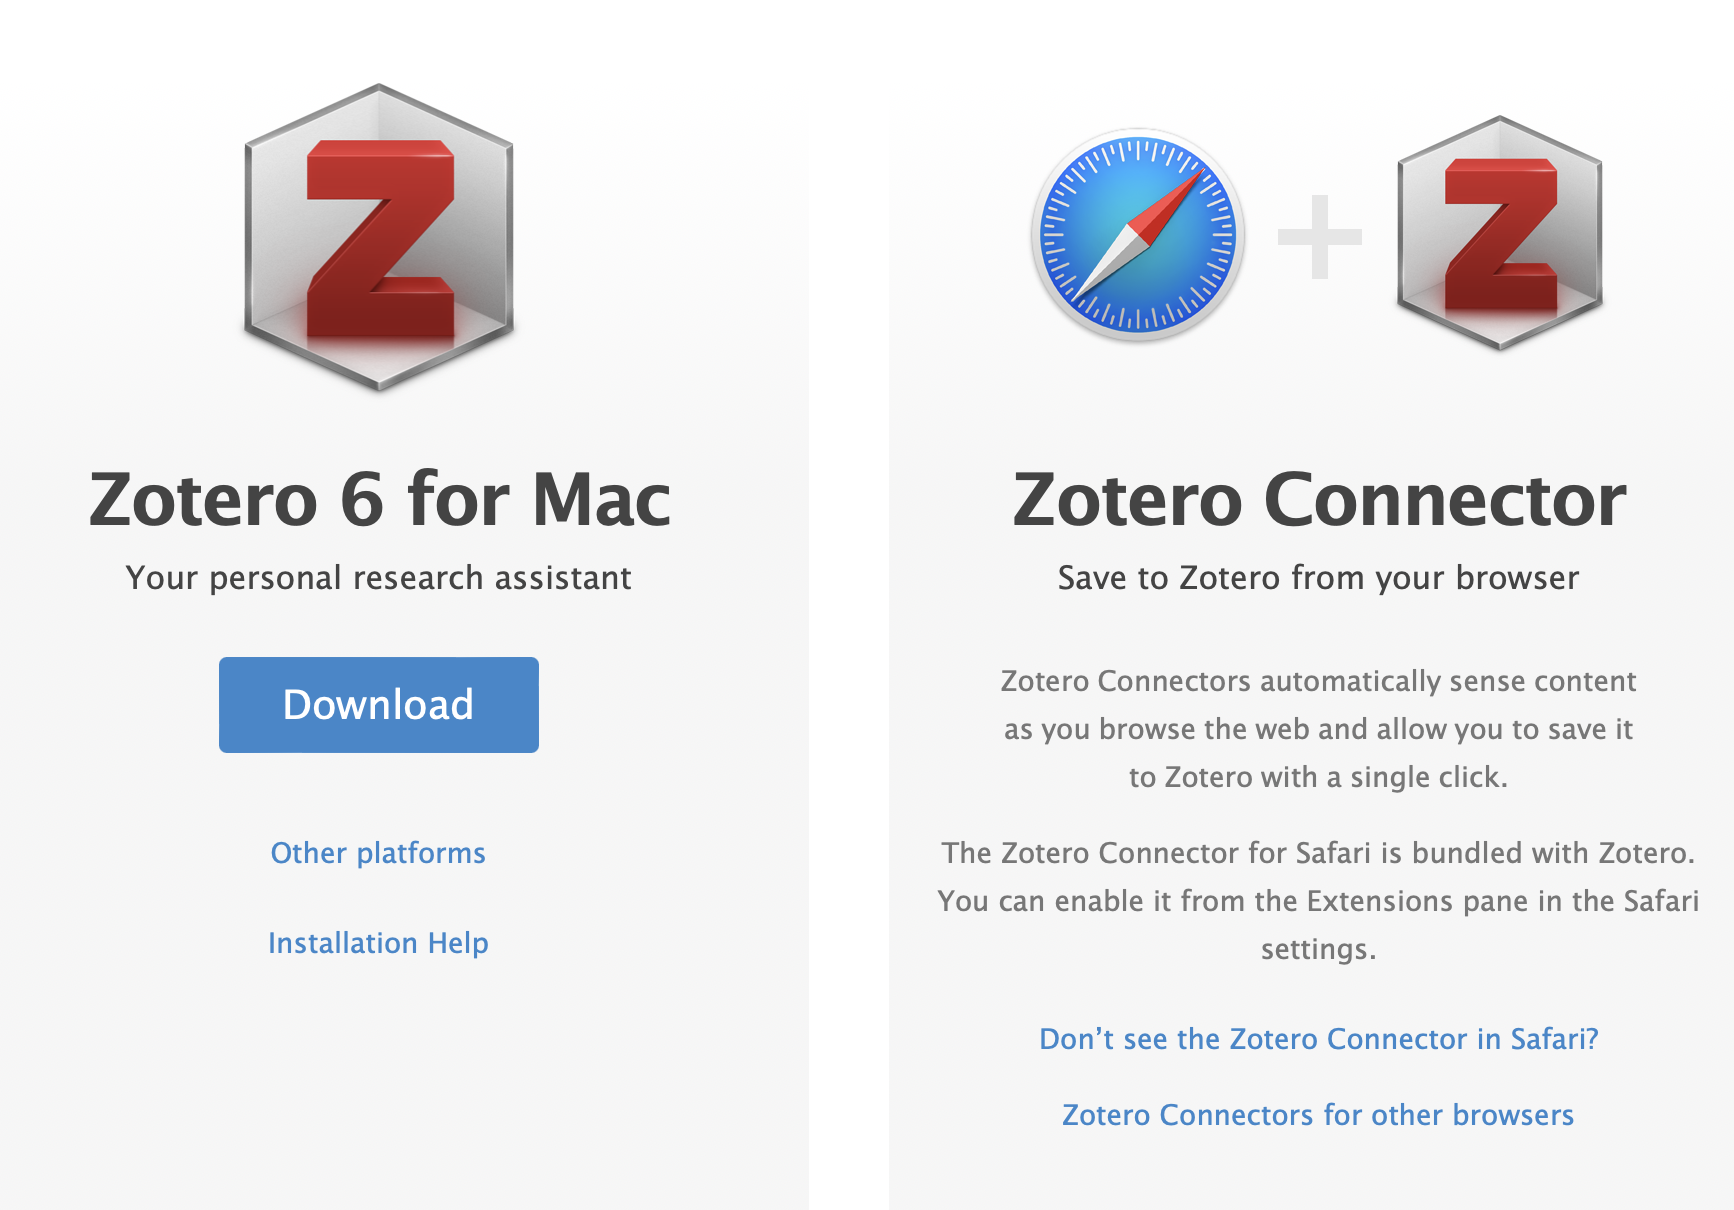Follow "Don't see the Zotero Connector in Safari?"
1734x1210 pixels.
point(1319,1039)
